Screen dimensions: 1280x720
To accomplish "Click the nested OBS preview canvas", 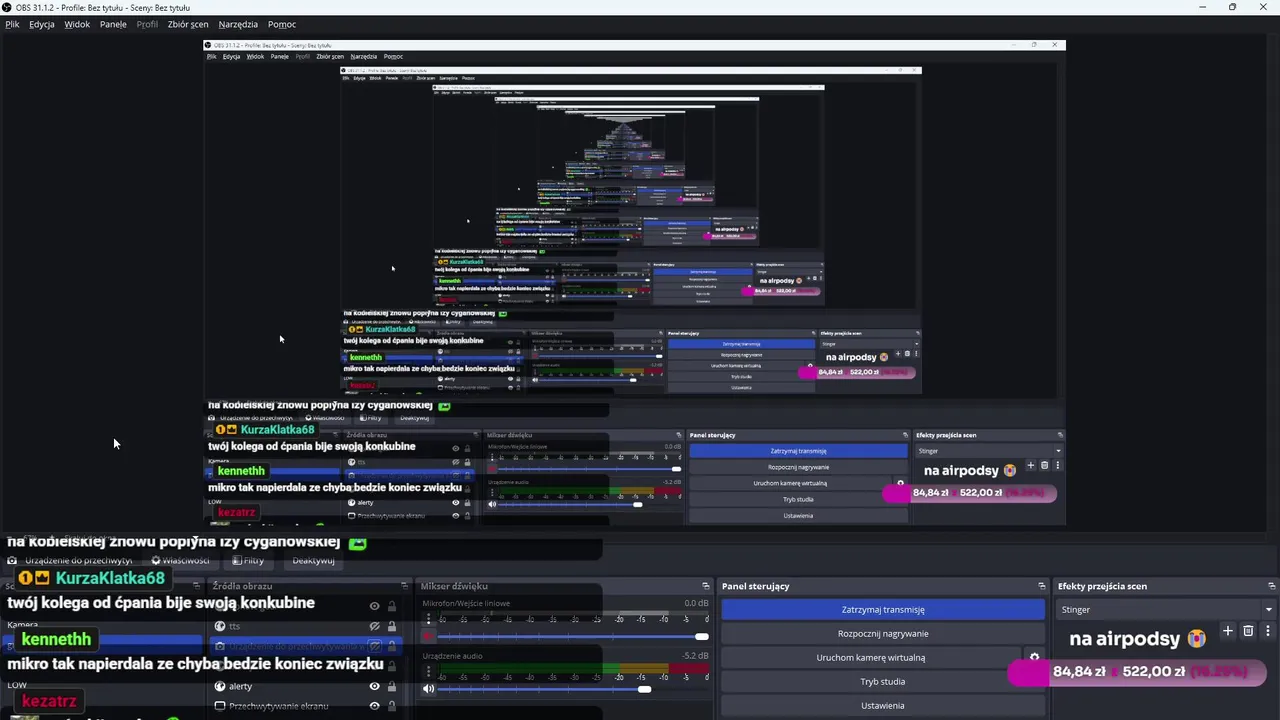I will pyautogui.click(x=634, y=282).
